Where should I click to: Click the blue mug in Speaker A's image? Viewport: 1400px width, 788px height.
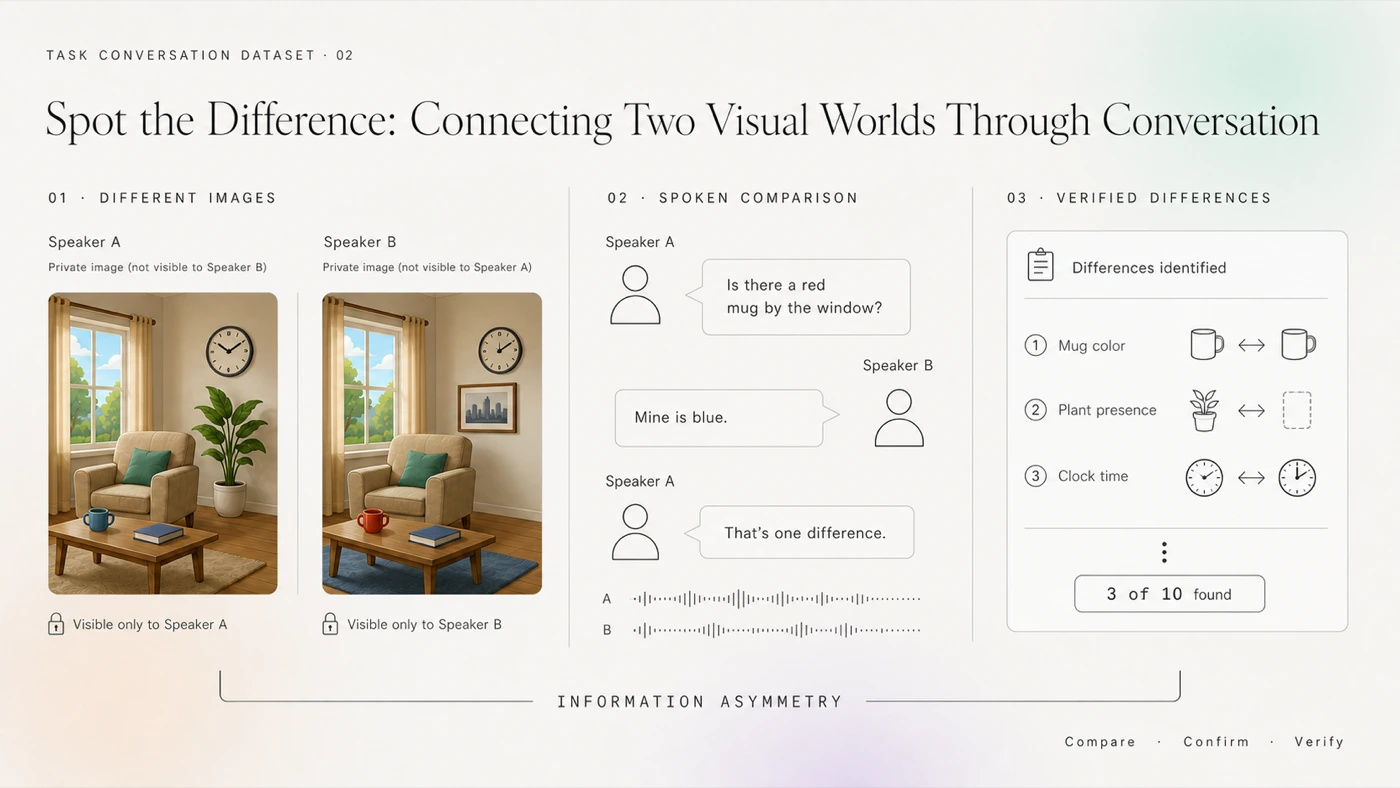pos(98,519)
